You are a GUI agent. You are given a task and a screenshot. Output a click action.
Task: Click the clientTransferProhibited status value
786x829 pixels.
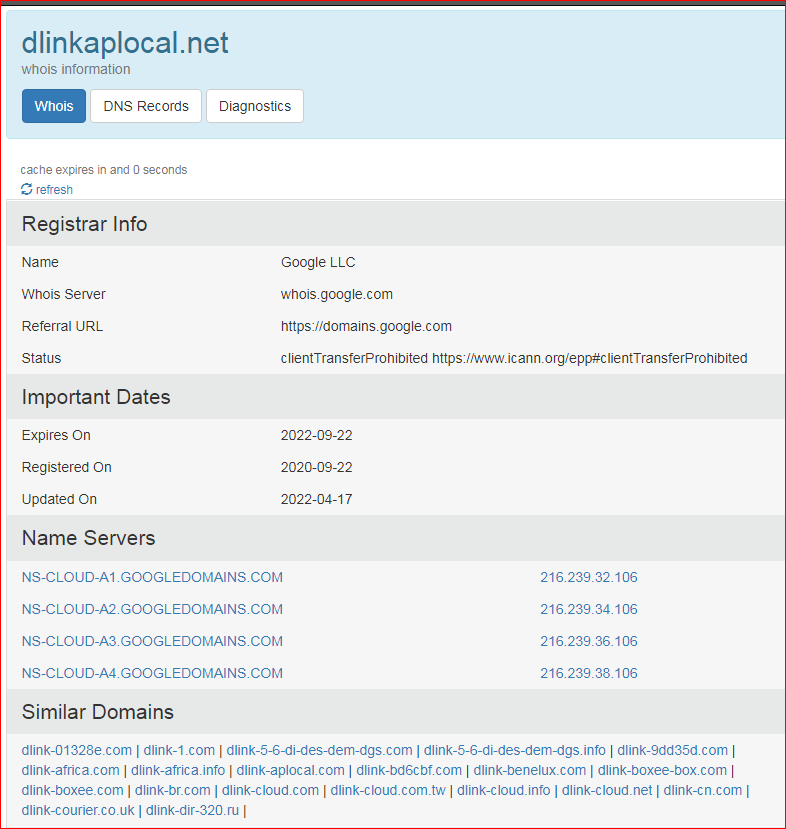coord(514,358)
